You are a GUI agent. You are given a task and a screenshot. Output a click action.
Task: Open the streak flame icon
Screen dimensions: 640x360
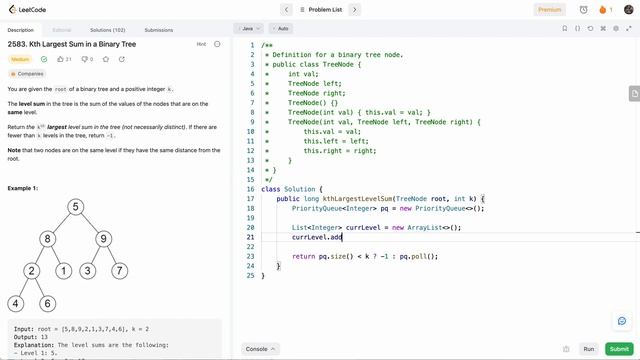pyautogui.click(x=602, y=9)
